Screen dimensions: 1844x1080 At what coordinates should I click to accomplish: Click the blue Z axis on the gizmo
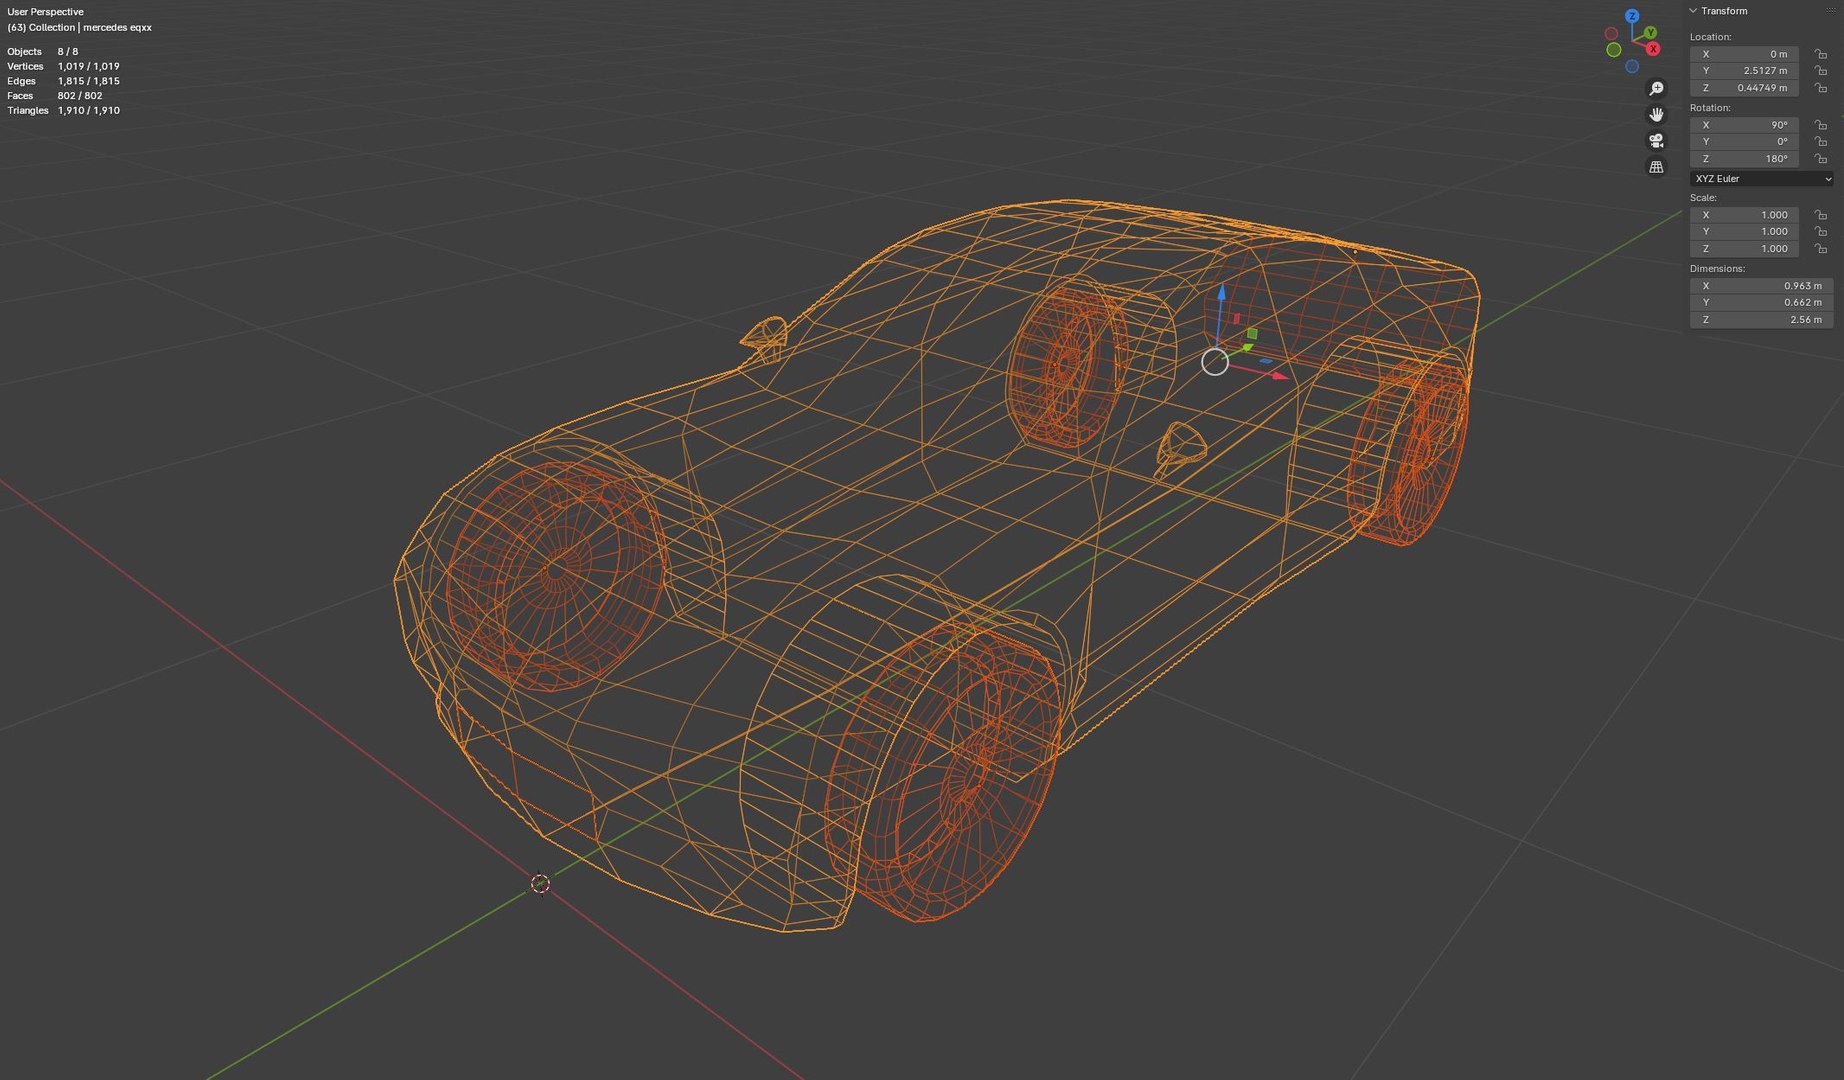tap(1632, 16)
